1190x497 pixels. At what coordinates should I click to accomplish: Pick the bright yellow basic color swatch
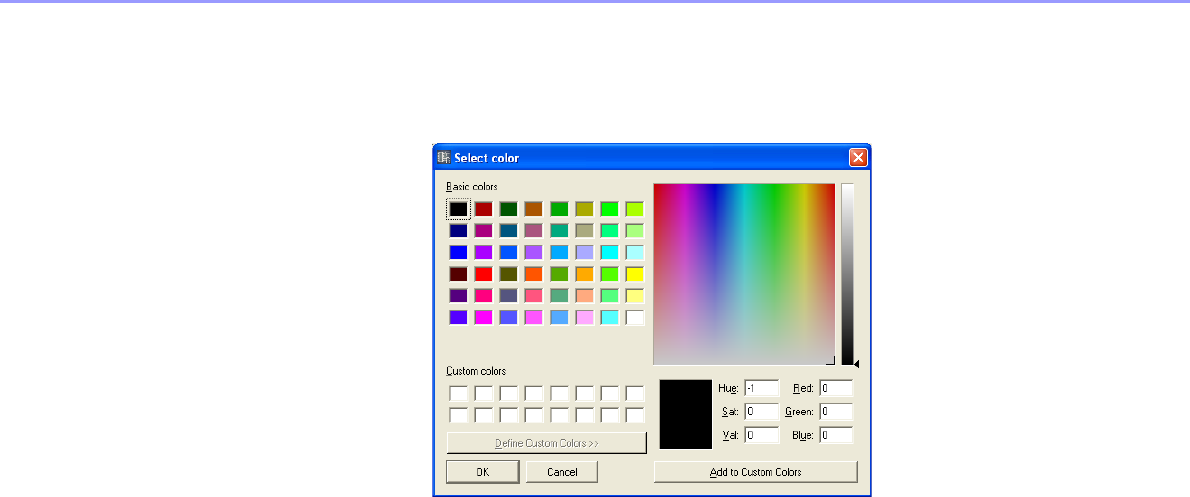pyautogui.click(x=634, y=274)
